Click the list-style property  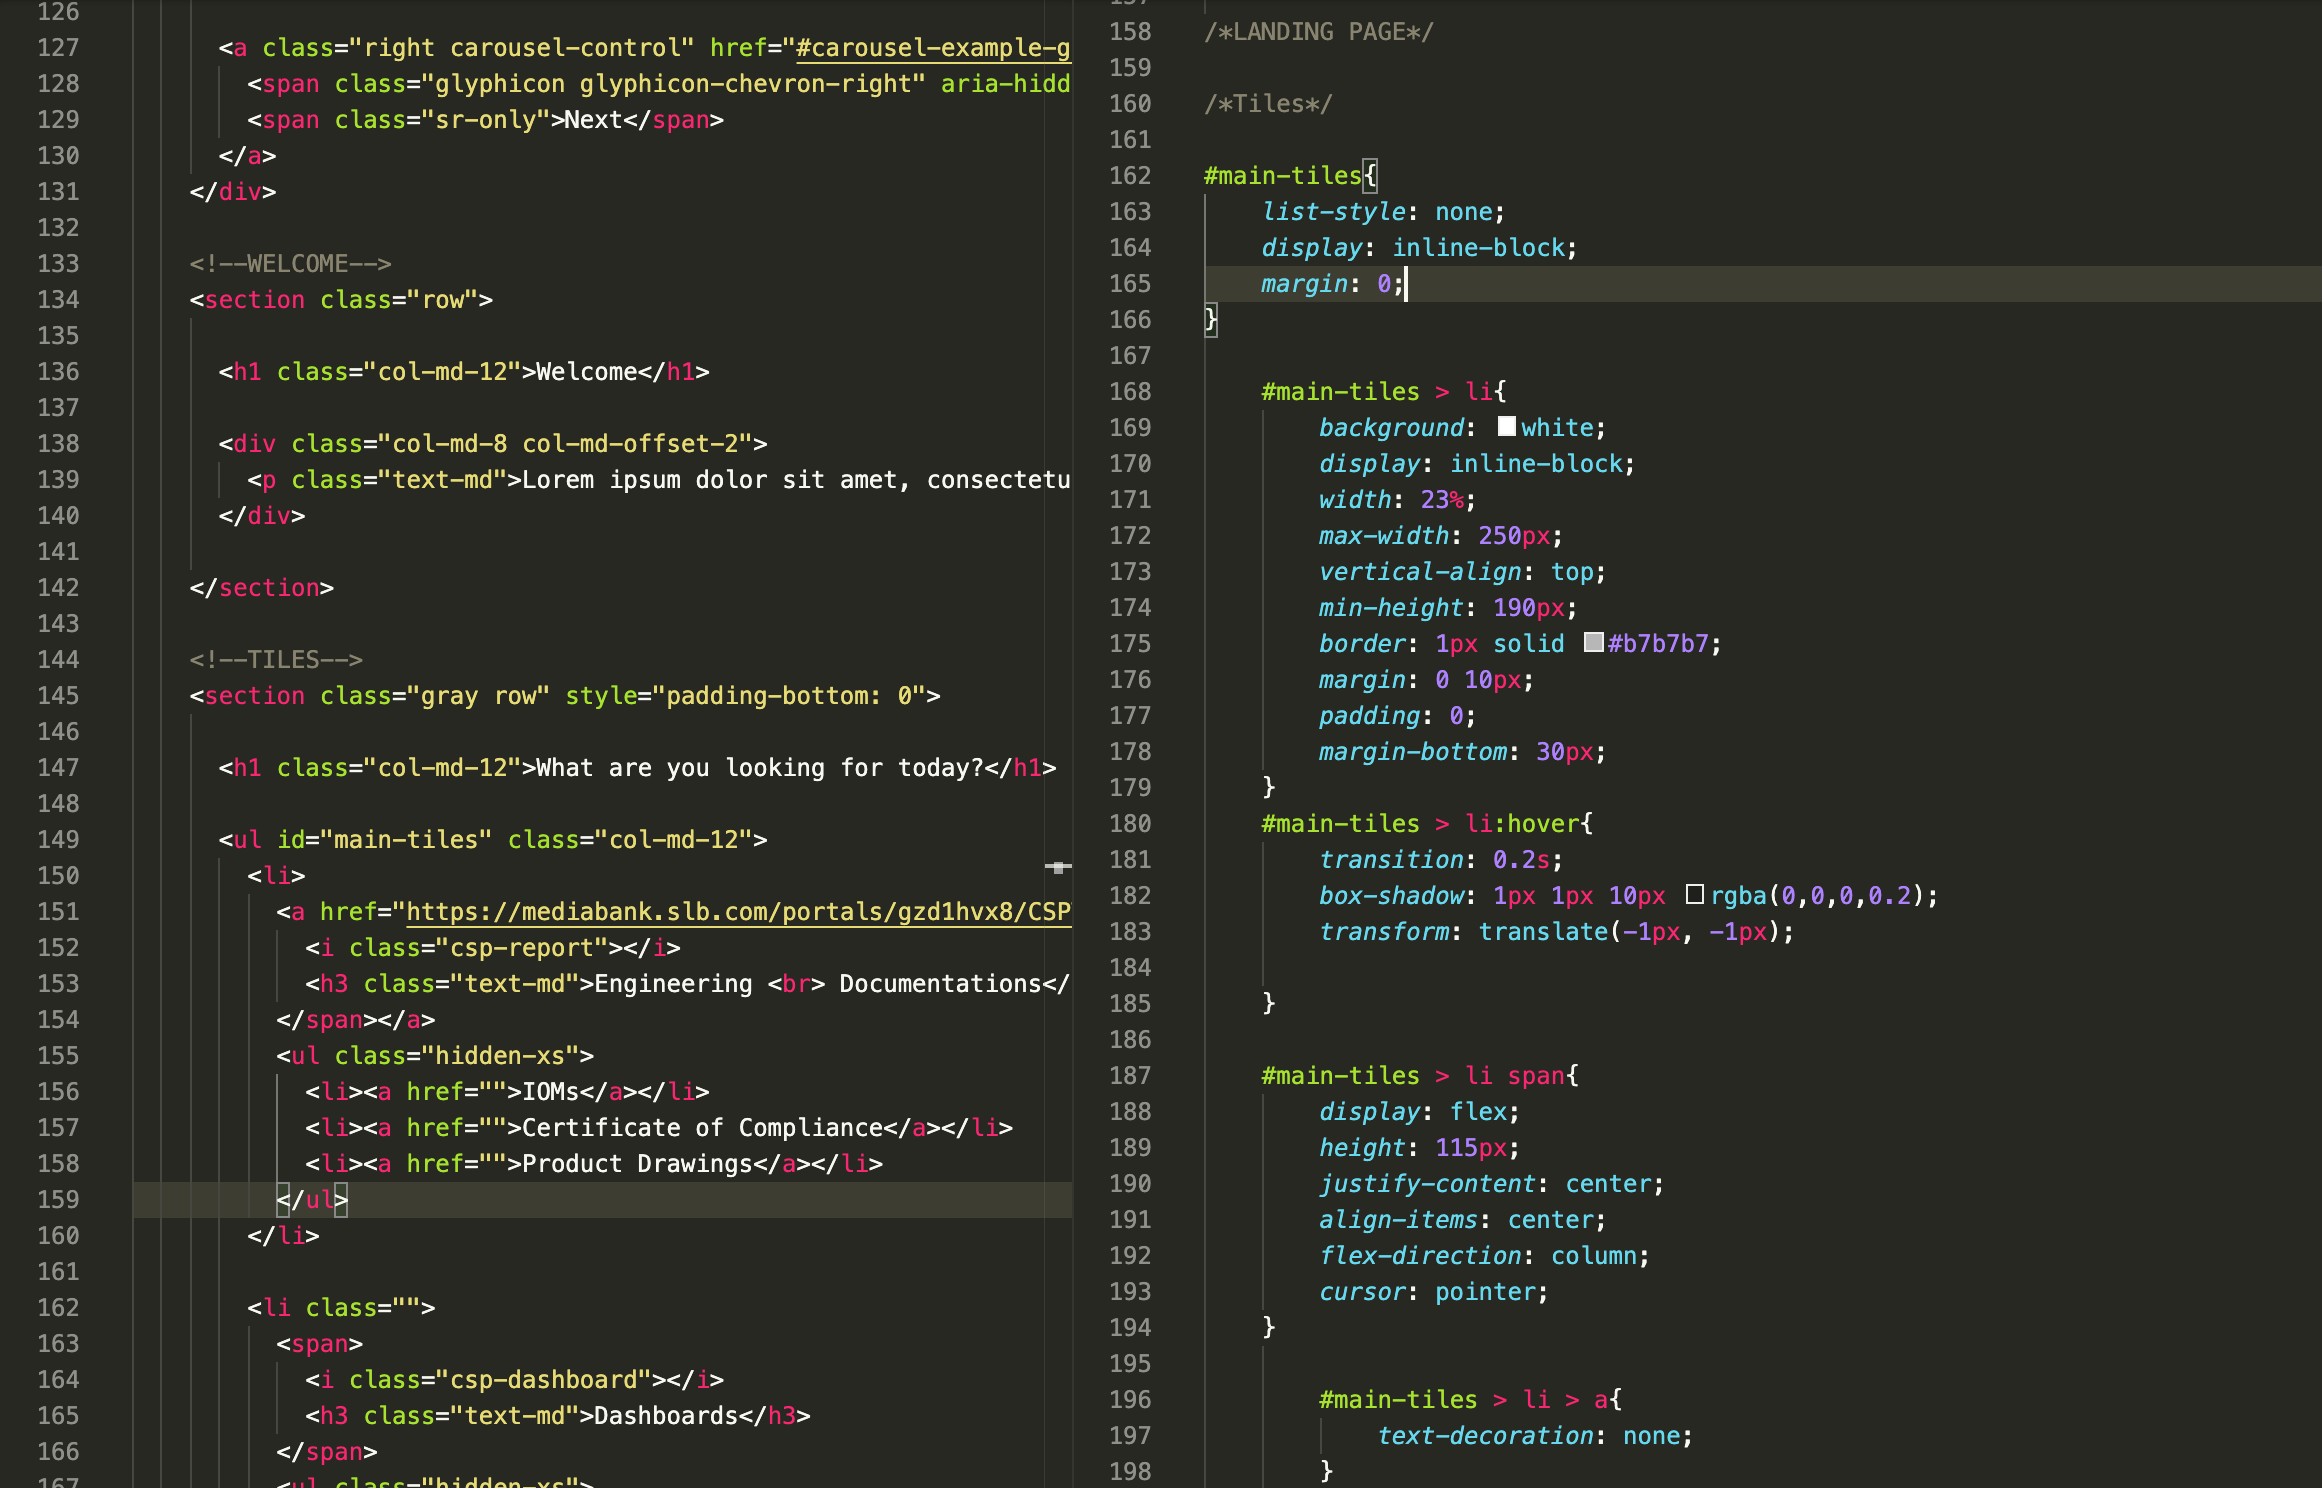coord(1334,212)
